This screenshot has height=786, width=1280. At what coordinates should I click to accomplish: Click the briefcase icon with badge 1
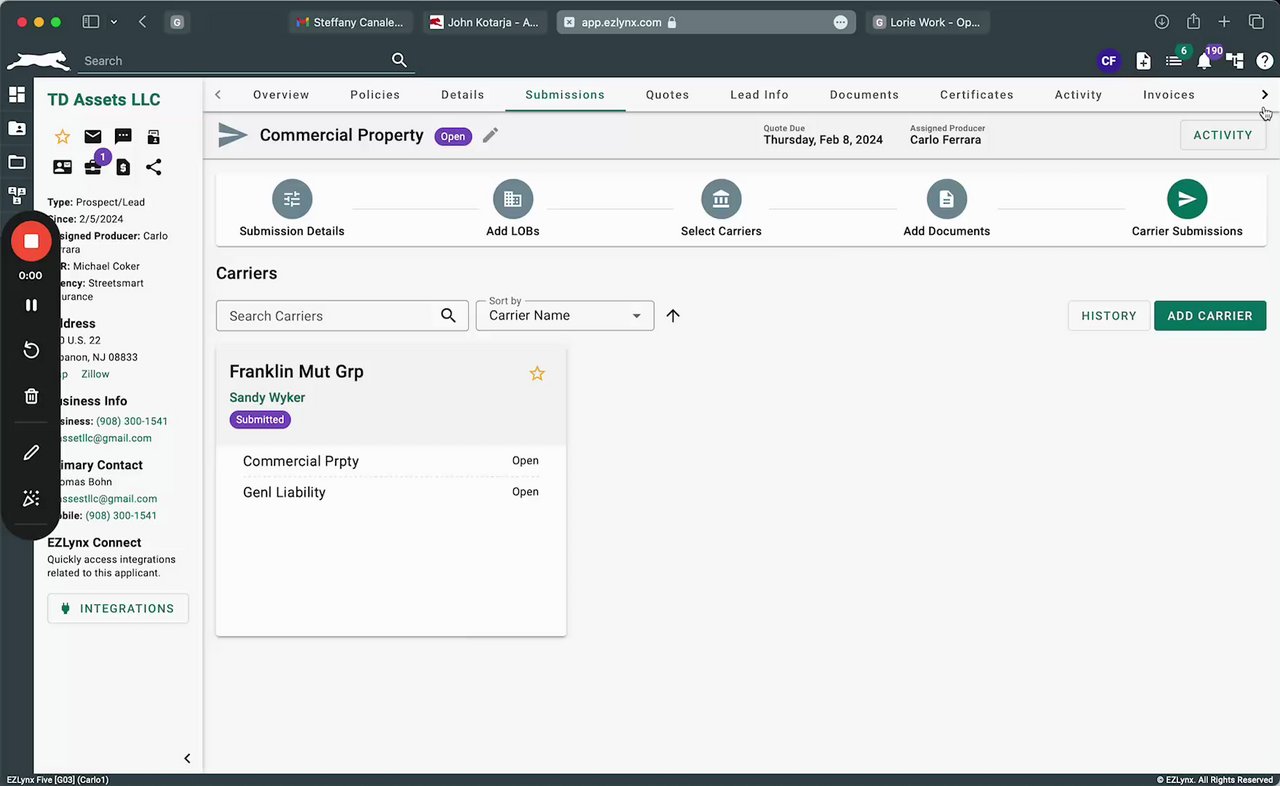coord(93,167)
